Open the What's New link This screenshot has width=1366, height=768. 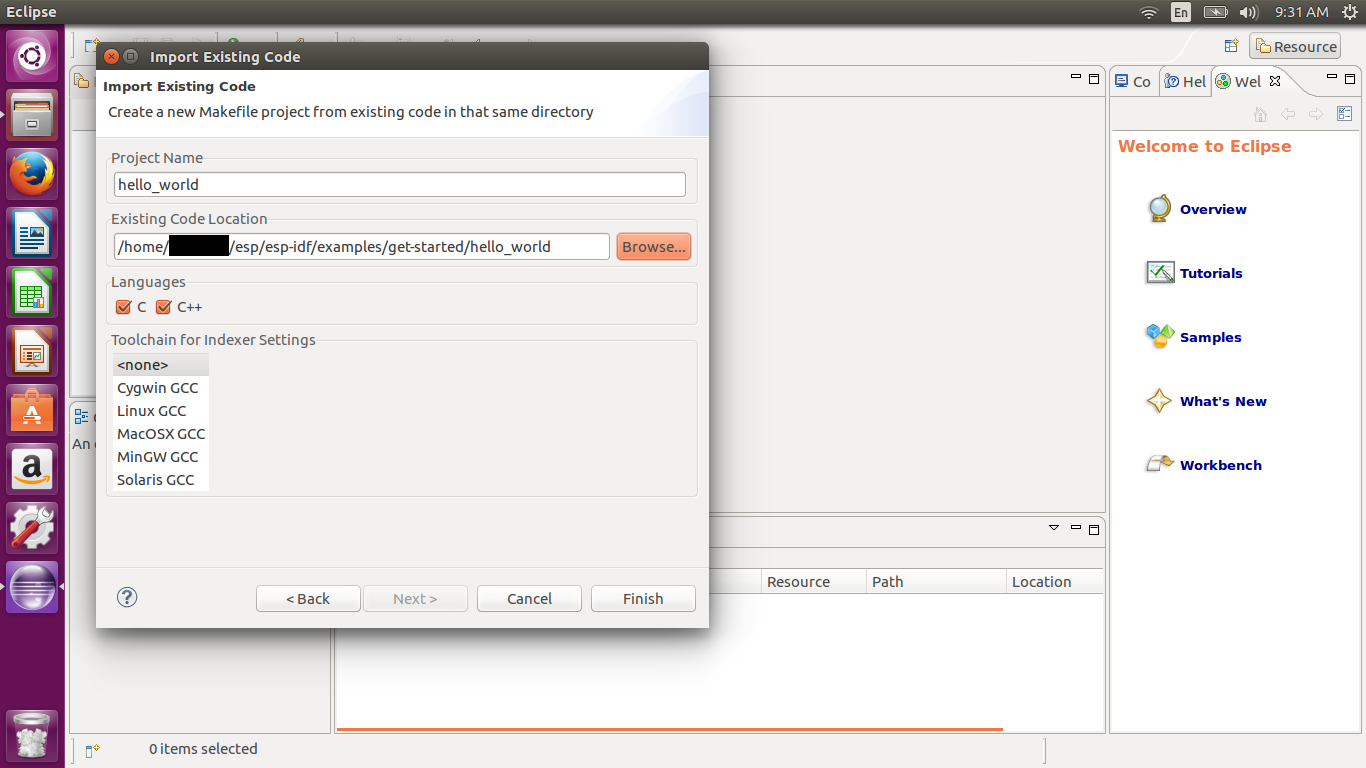1223,401
